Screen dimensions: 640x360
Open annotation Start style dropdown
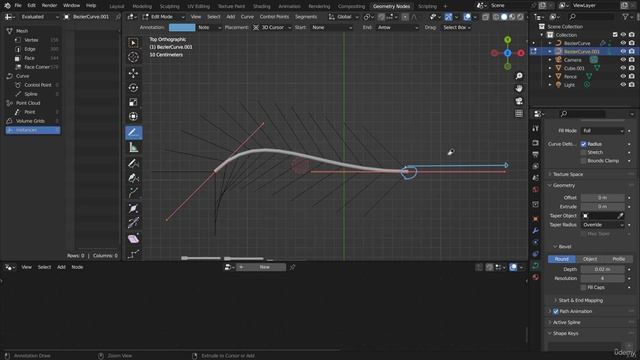click(x=331, y=27)
